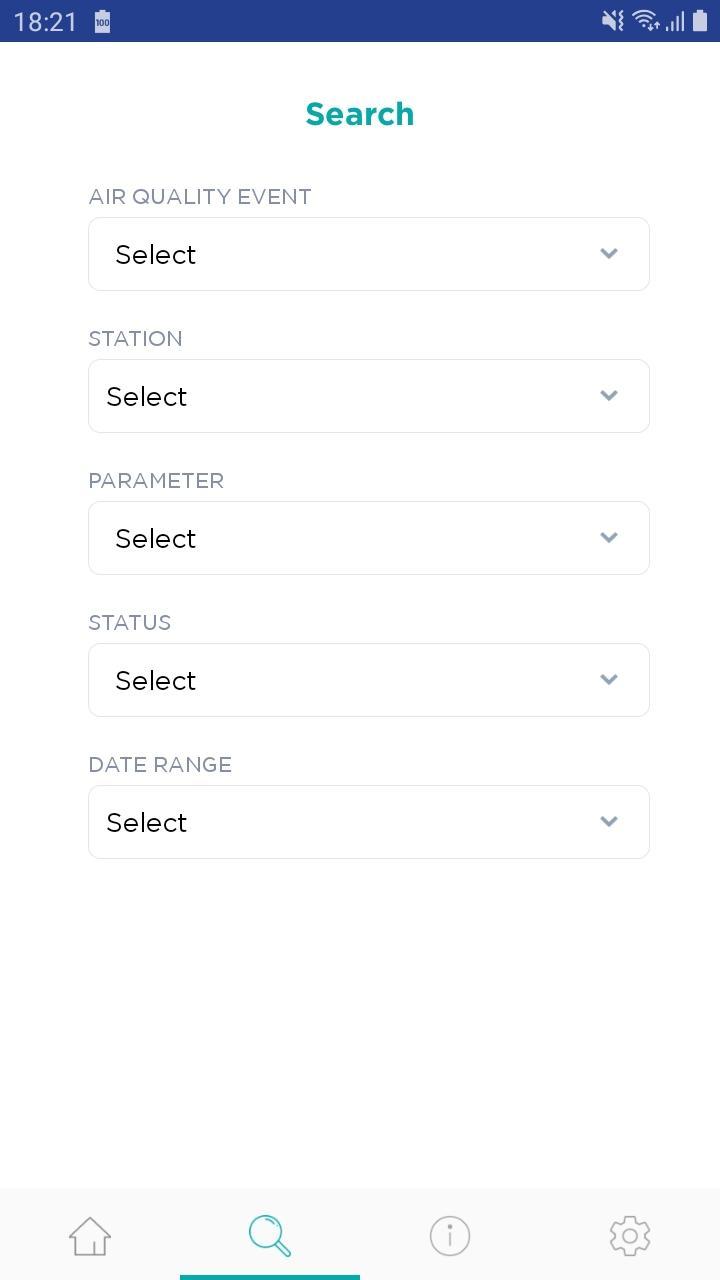Image resolution: width=720 pixels, height=1280 pixels.
Task: Expand the Air Quality Event dropdown
Action: [368, 254]
